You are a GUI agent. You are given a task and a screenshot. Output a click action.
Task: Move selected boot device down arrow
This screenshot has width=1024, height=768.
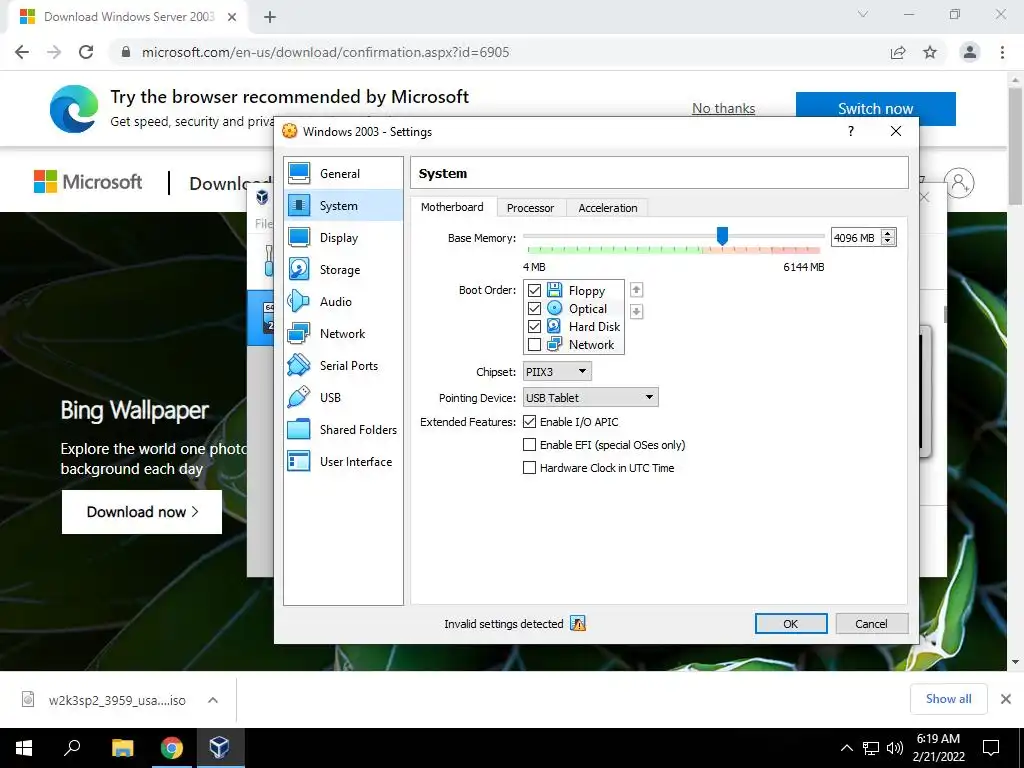[636, 312]
